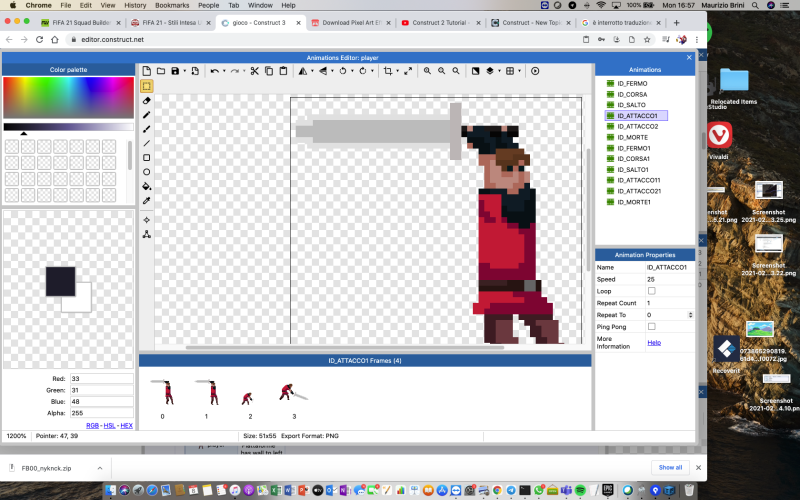The width and height of the screenshot is (800, 500).
Task: Click Show all downloads button
Action: [x=670, y=467]
